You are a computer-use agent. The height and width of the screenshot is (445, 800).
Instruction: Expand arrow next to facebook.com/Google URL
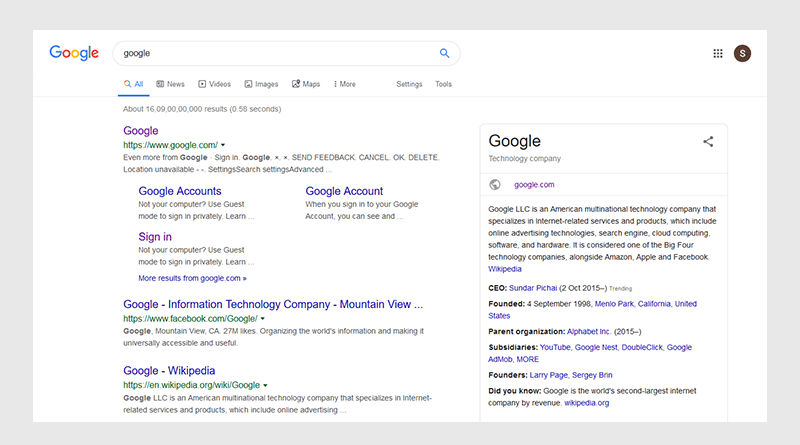[x=263, y=318]
